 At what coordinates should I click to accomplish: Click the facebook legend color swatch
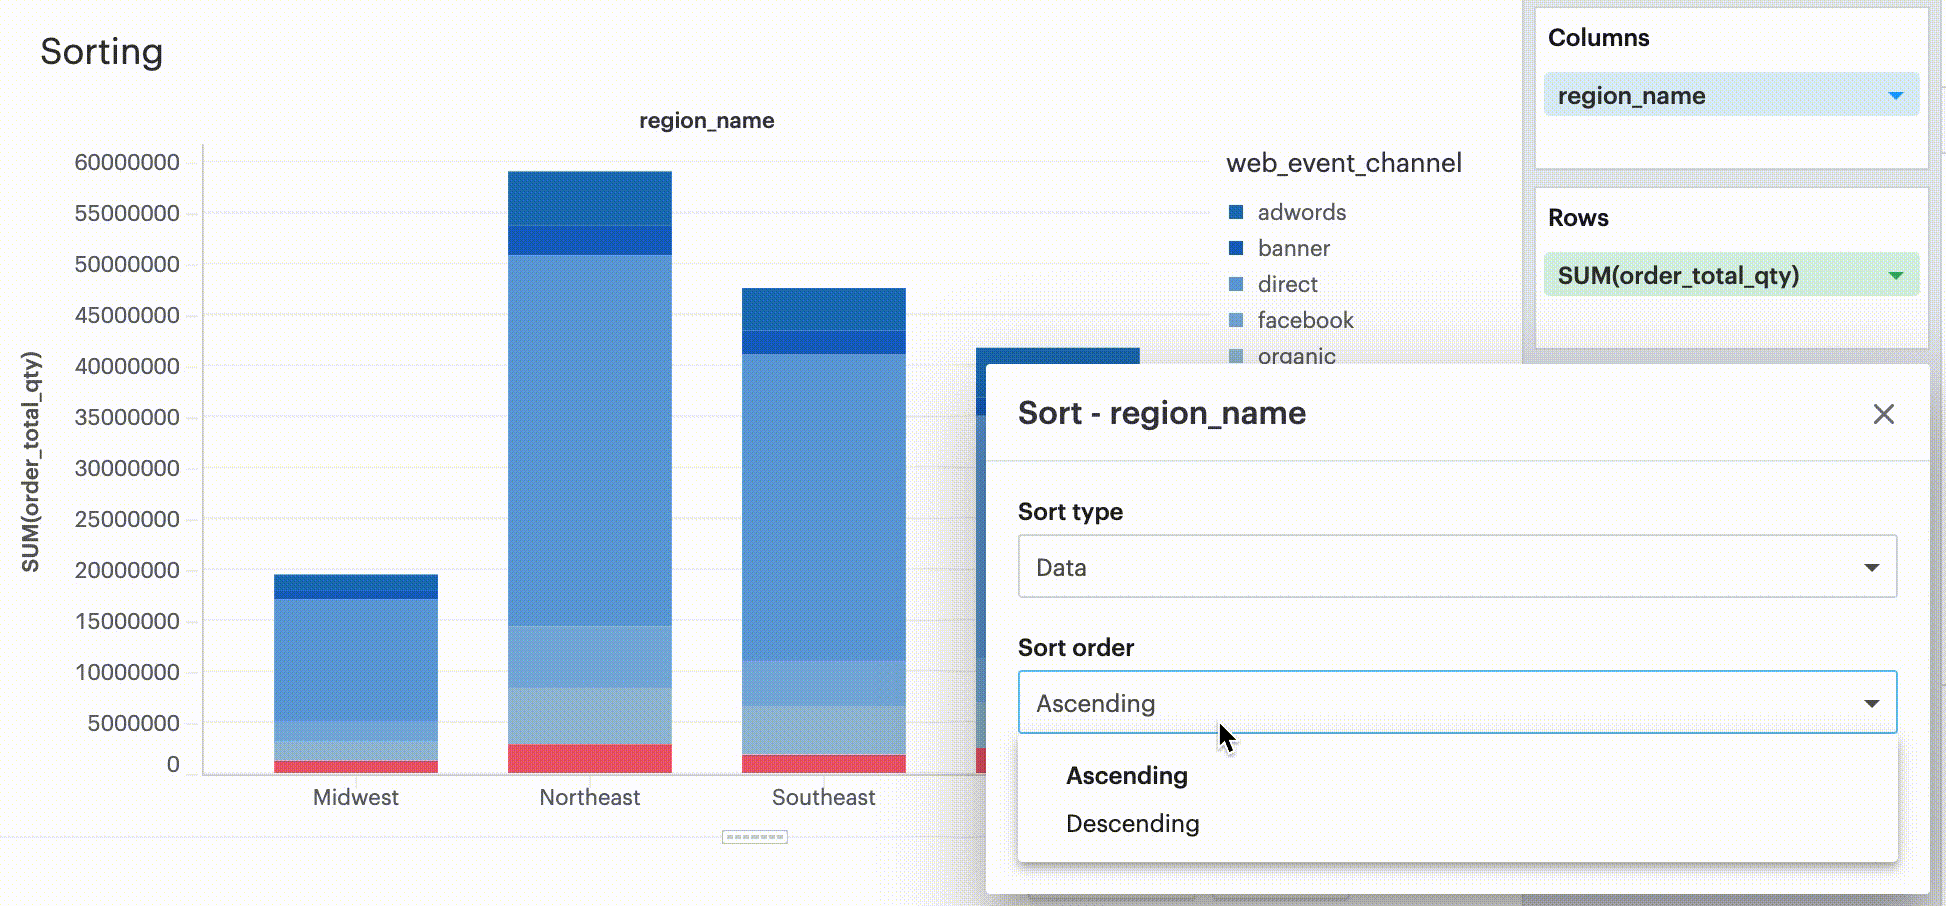coord(1237,320)
